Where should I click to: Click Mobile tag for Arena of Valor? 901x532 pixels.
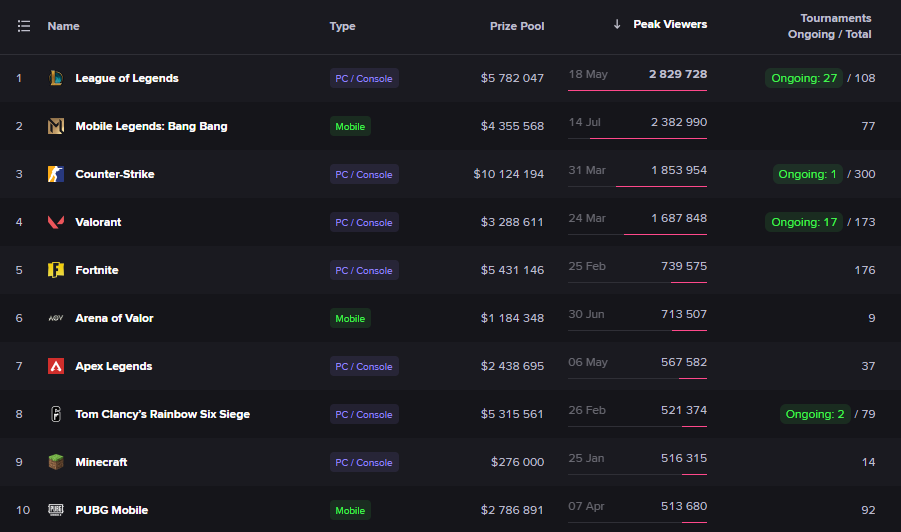(x=350, y=318)
